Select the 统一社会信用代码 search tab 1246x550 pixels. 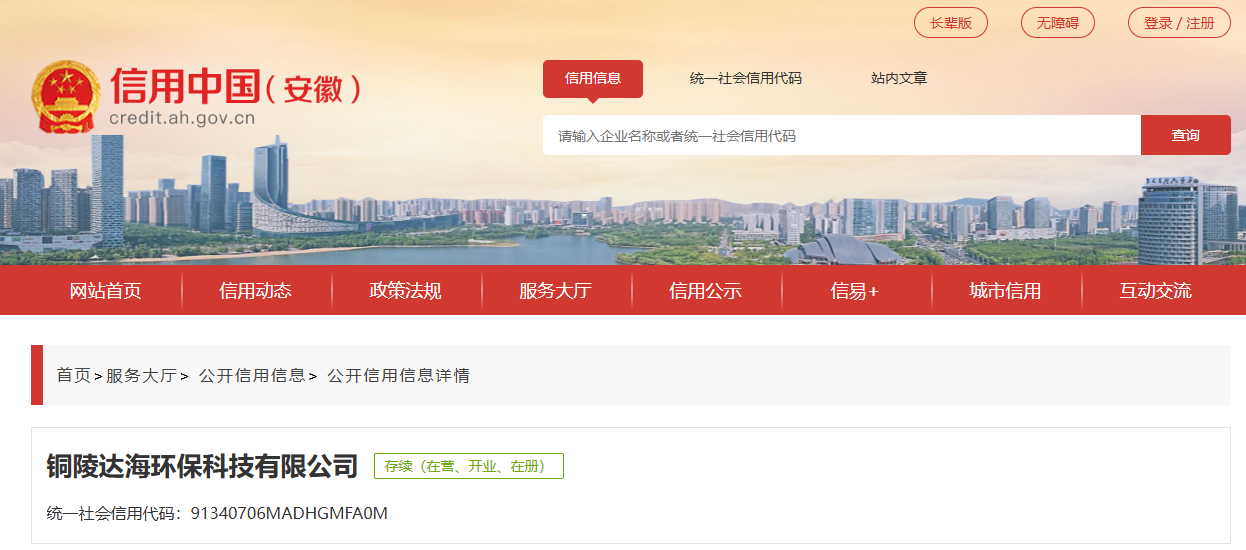coord(746,78)
